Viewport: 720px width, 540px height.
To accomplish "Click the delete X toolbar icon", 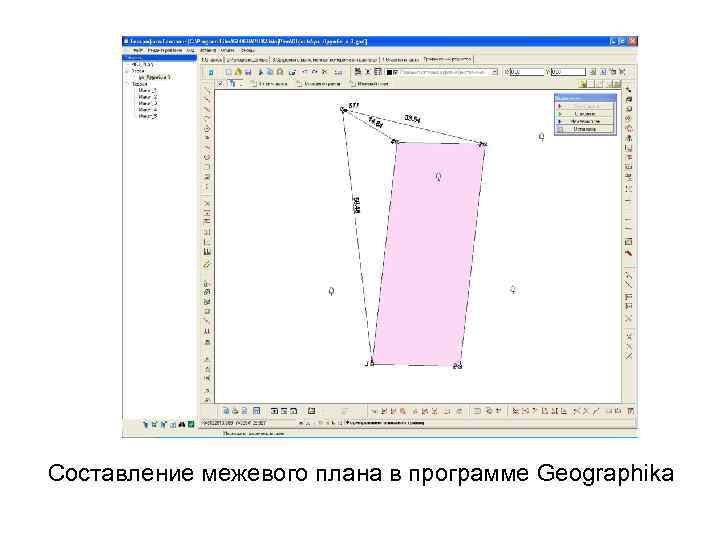I will (x=325, y=72).
